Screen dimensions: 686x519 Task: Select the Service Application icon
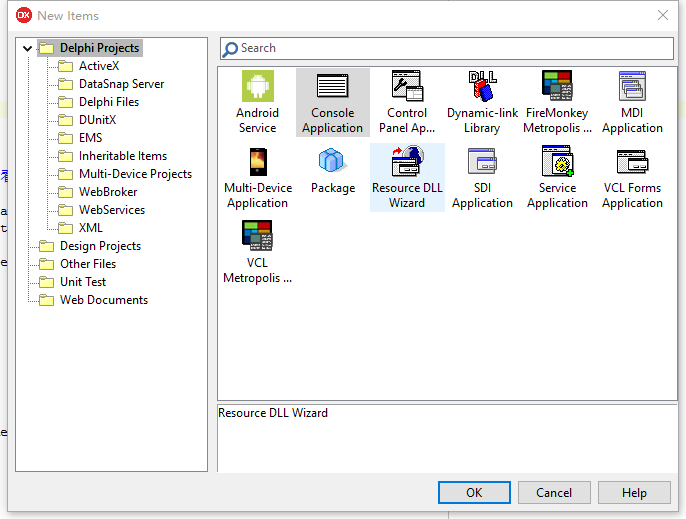pos(557,161)
